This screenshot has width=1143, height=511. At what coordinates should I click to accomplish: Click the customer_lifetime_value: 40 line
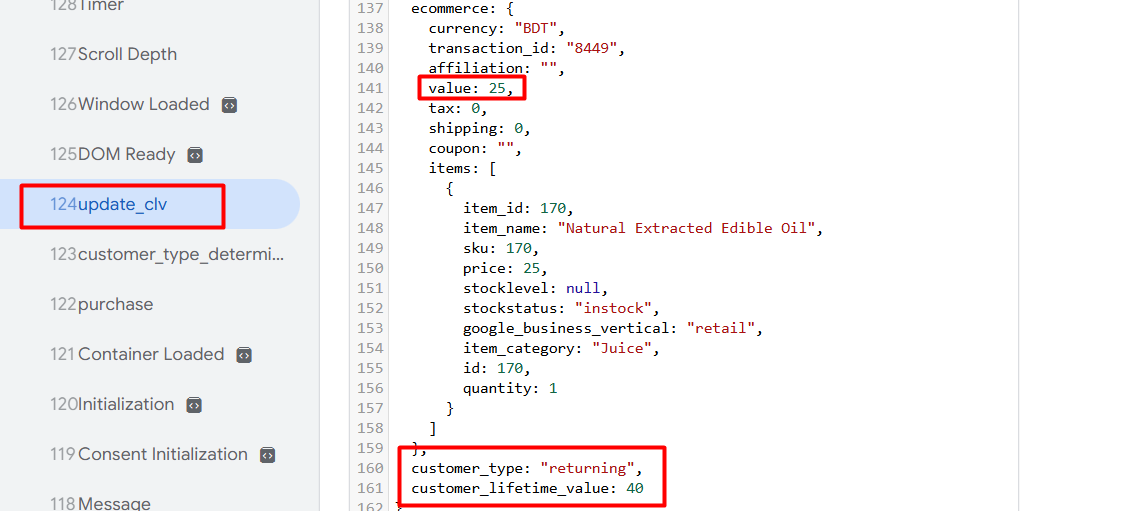[x=527, y=488]
